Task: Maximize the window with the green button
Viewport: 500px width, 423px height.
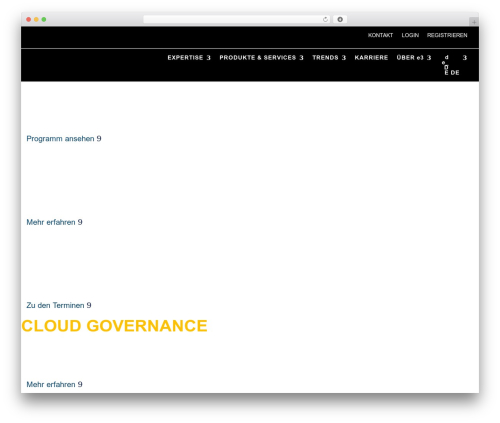Action: click(x=44, y=19)
